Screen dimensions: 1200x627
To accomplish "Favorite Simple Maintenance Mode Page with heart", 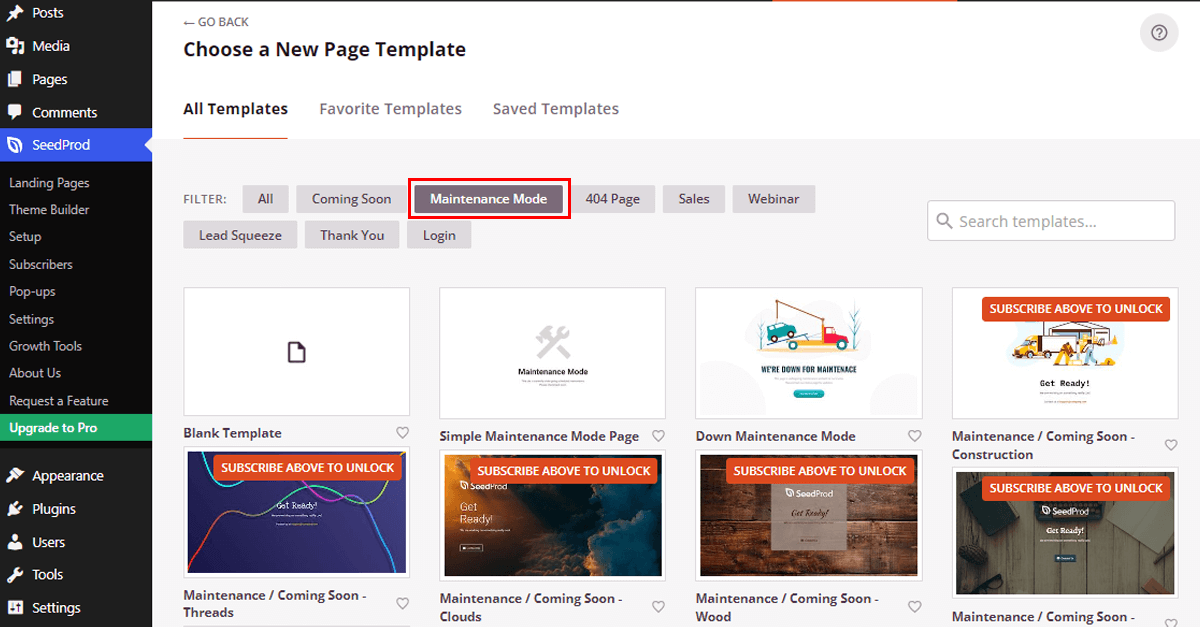I will tap(659, 436).
